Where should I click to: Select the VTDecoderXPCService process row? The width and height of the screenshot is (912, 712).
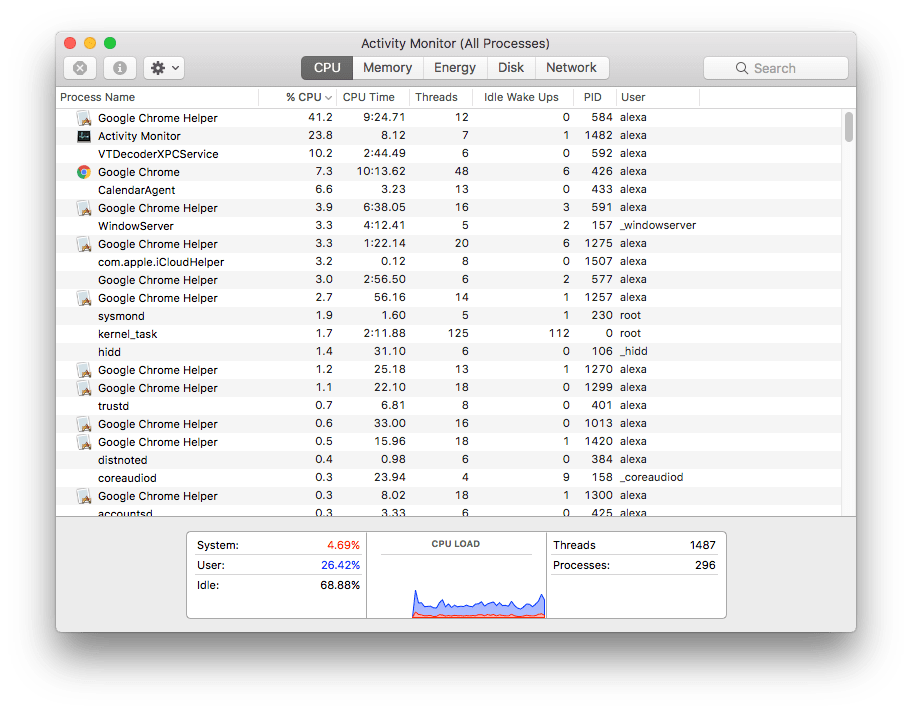[448, 154]
